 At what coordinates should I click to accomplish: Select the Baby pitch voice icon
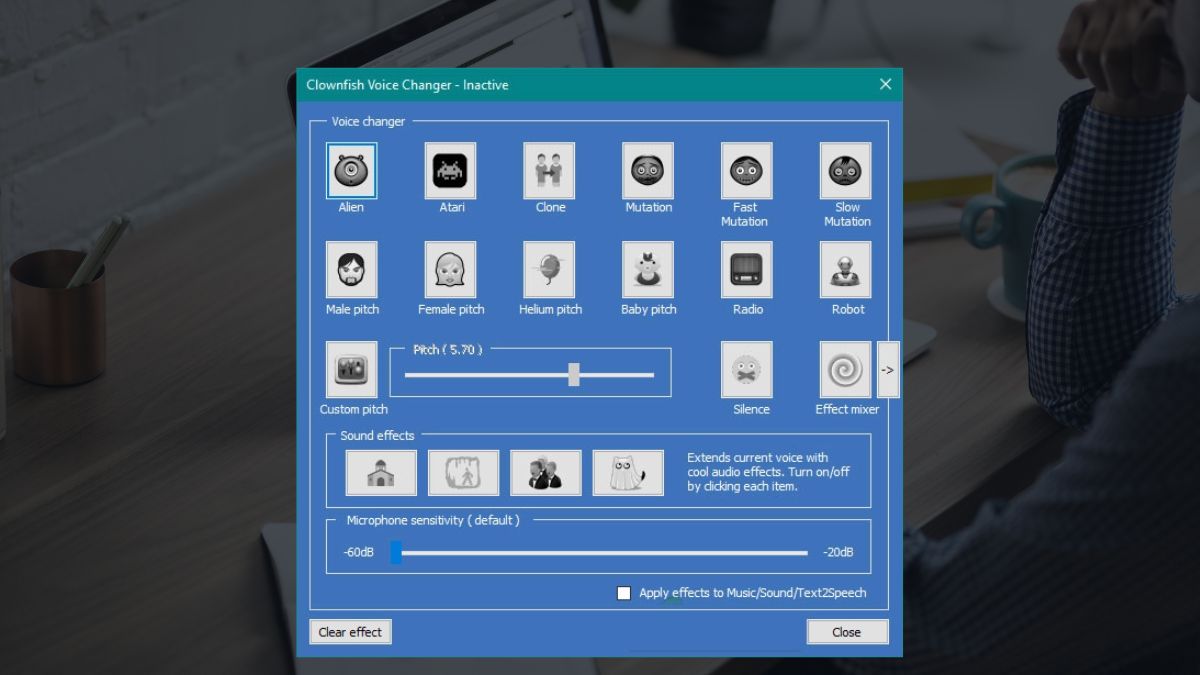pos(648,269)
